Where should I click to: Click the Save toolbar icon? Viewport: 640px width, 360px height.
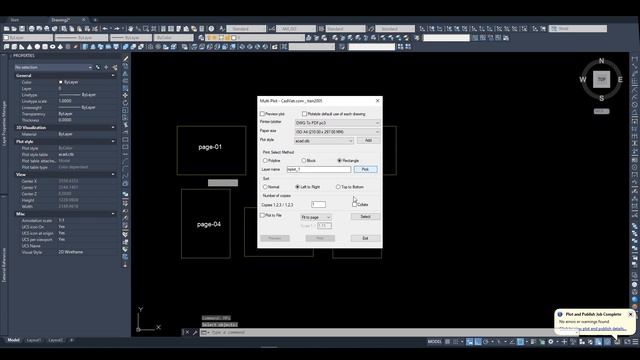22,29
